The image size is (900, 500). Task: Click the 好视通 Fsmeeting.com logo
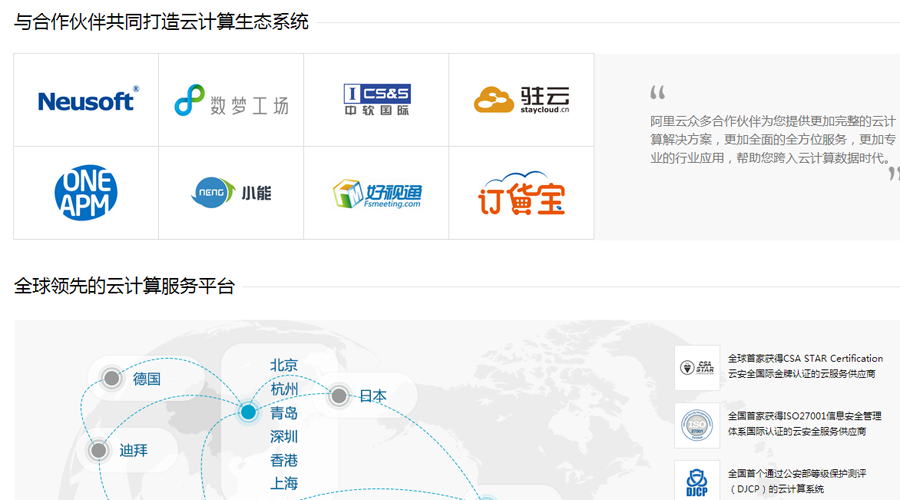point(377,193)
